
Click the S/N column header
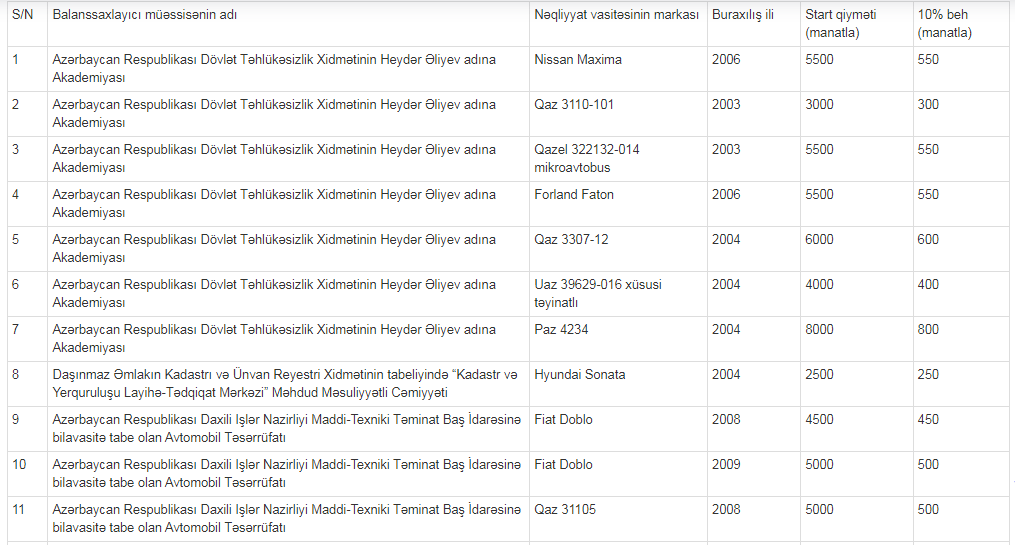point(27,24)
